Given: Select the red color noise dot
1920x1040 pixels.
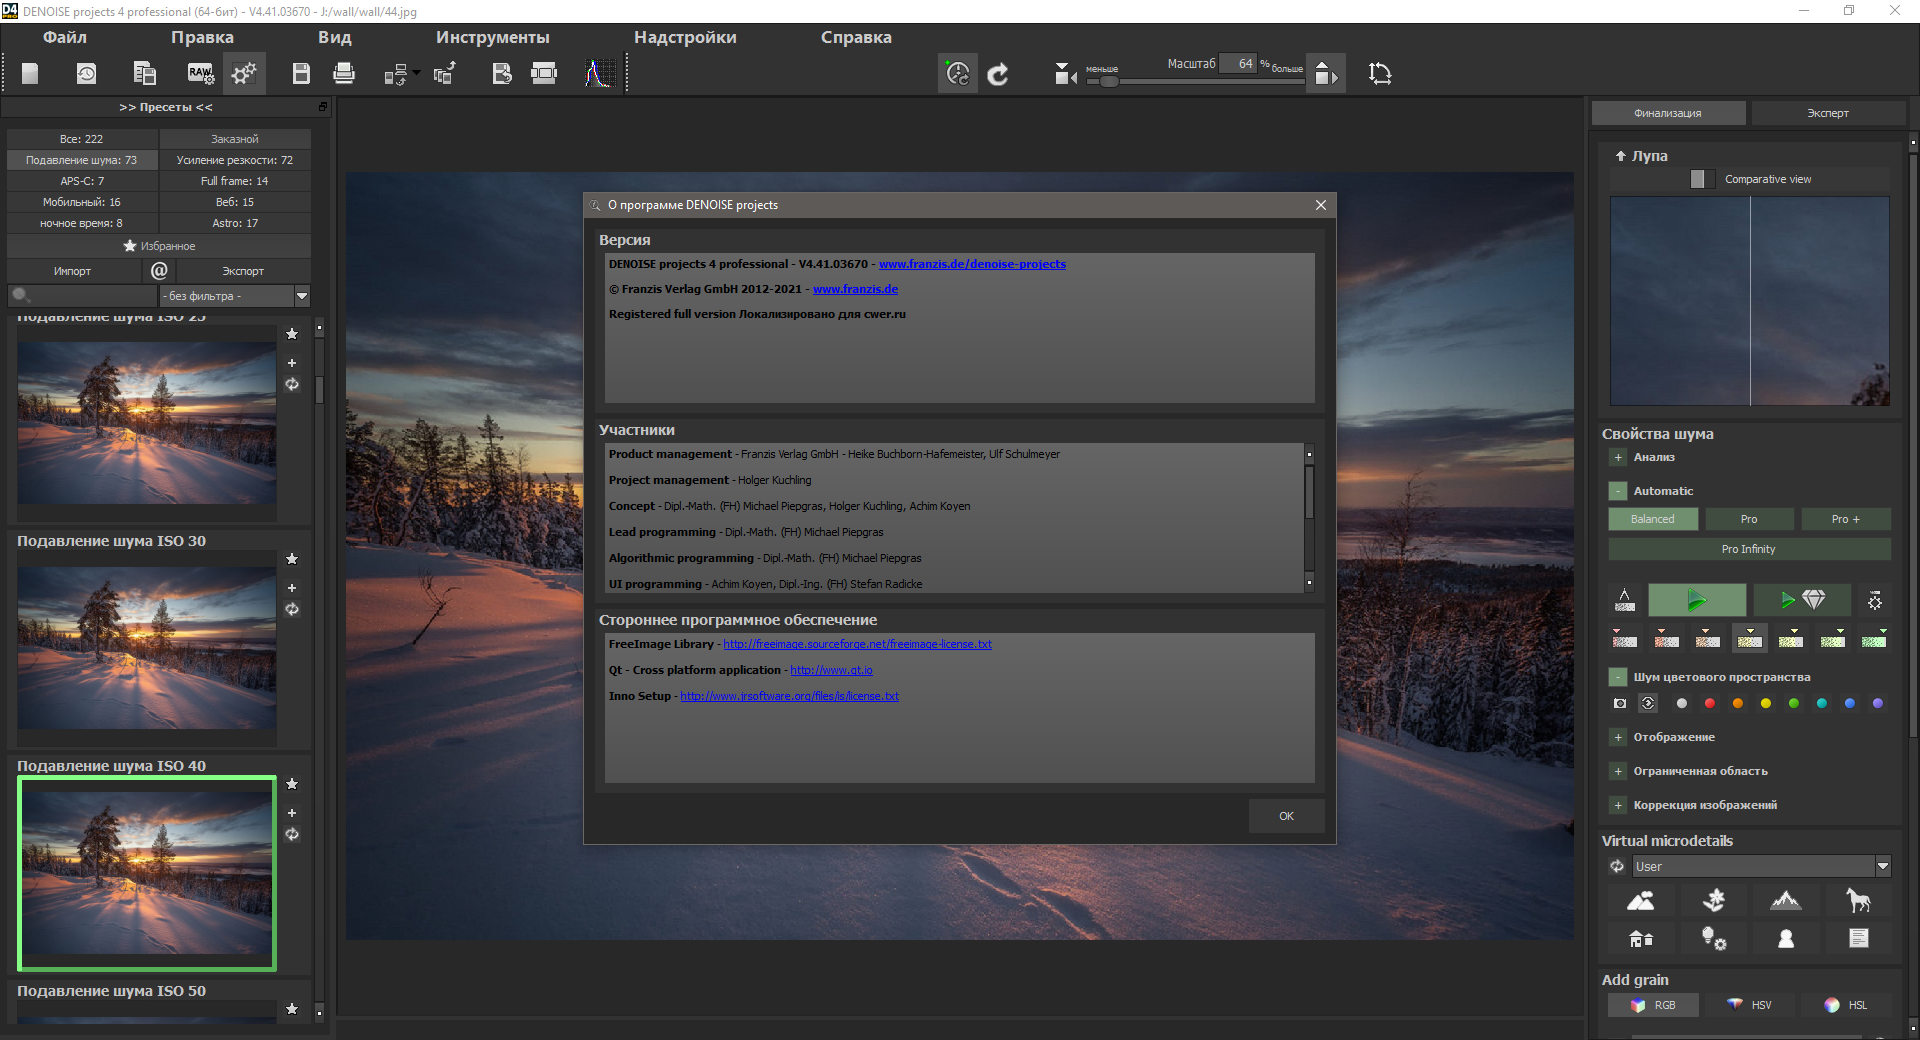Looking at the screenshot, I should pos(1710,703).
